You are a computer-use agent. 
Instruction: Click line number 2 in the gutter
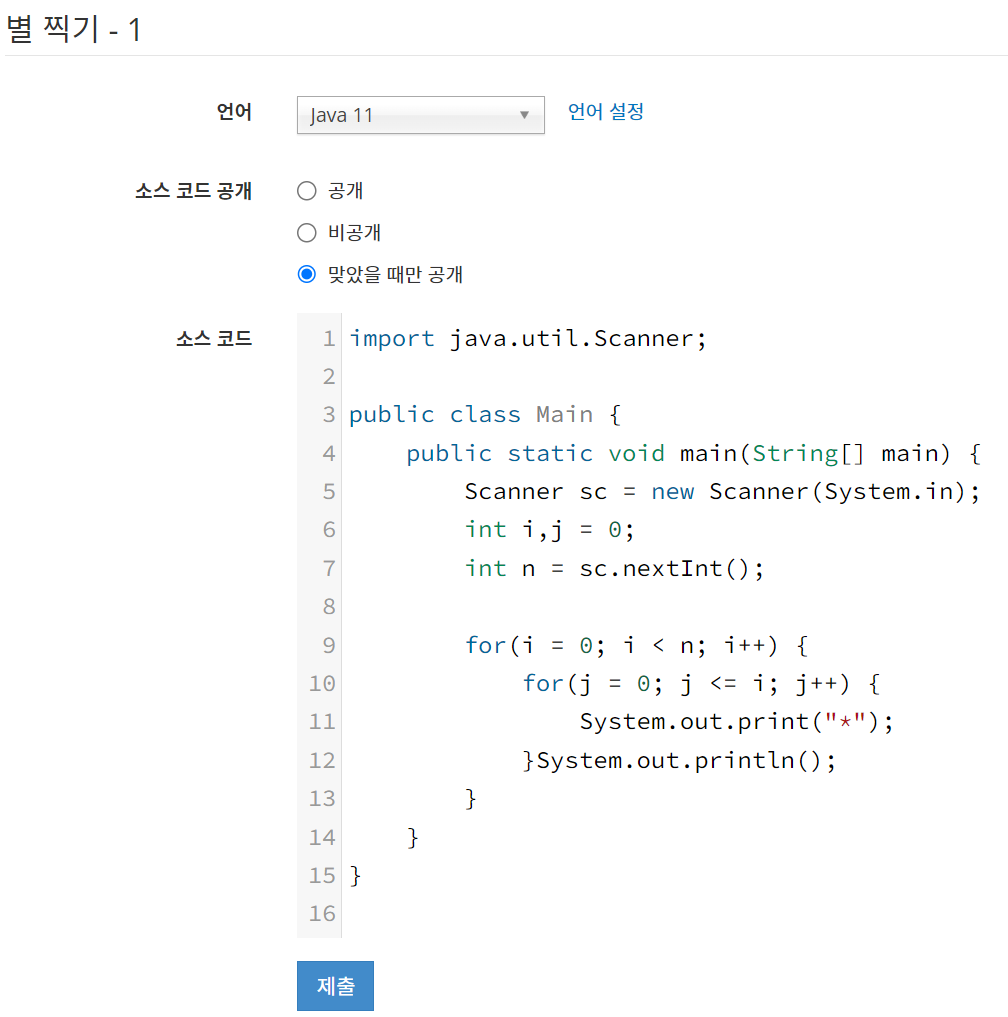[329, 377]
